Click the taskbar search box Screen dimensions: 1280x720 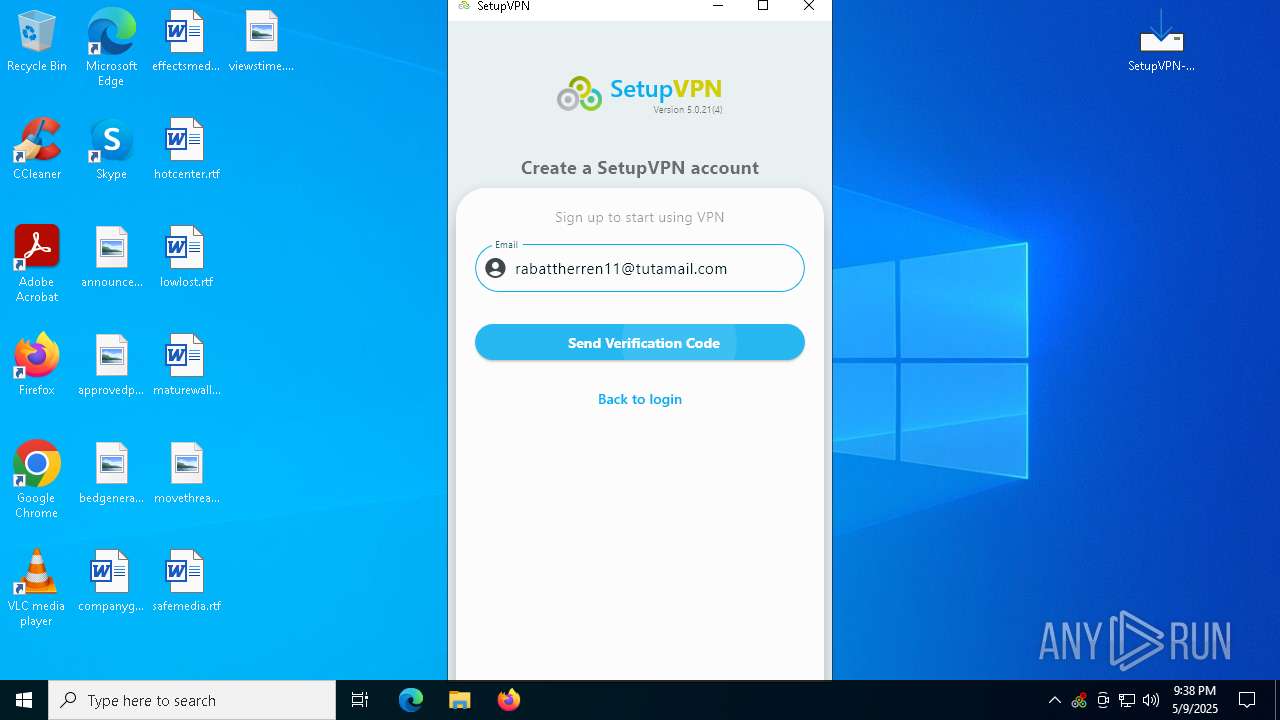(x=192, y=700)
